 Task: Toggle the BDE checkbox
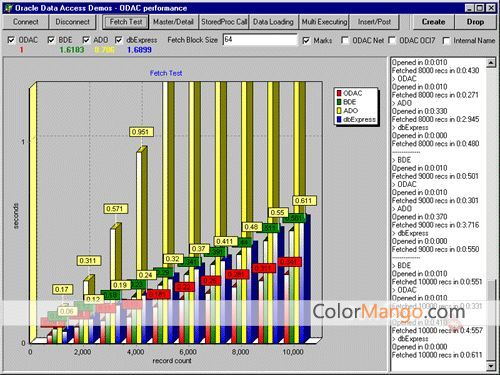(51, 40)
